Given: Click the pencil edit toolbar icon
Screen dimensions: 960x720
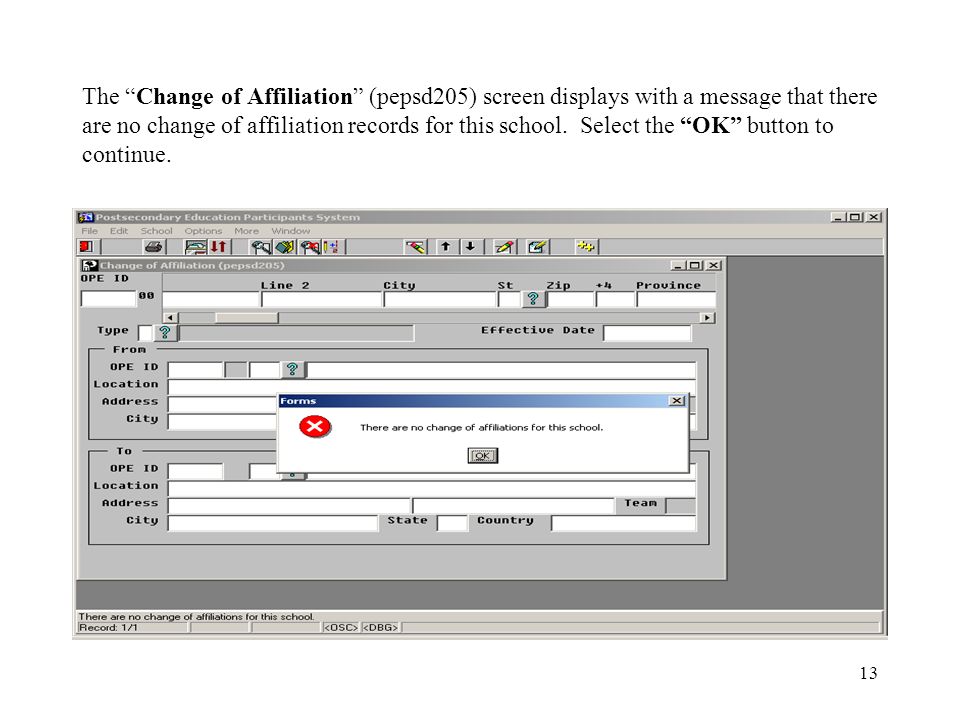Looking at the screenshot, I should [504, 247].
